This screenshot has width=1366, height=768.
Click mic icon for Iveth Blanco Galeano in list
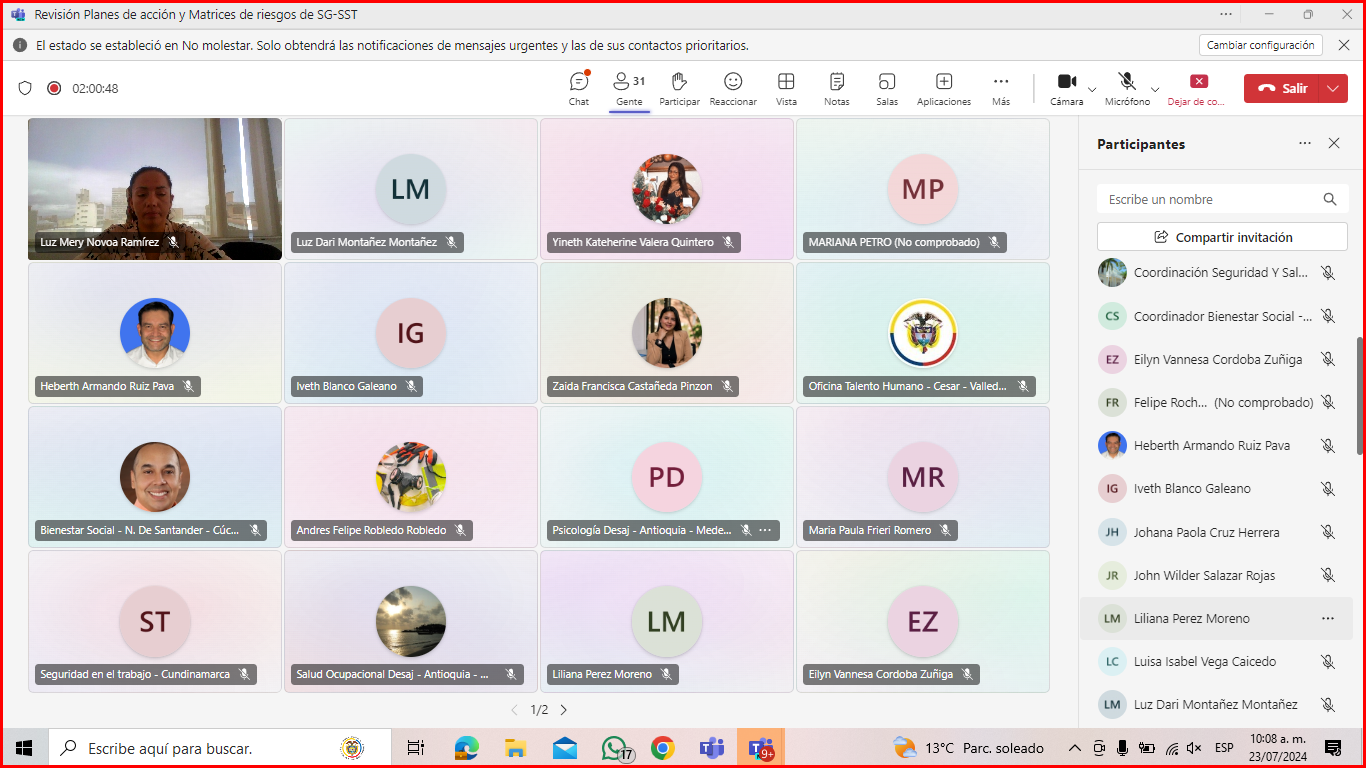1328,489
